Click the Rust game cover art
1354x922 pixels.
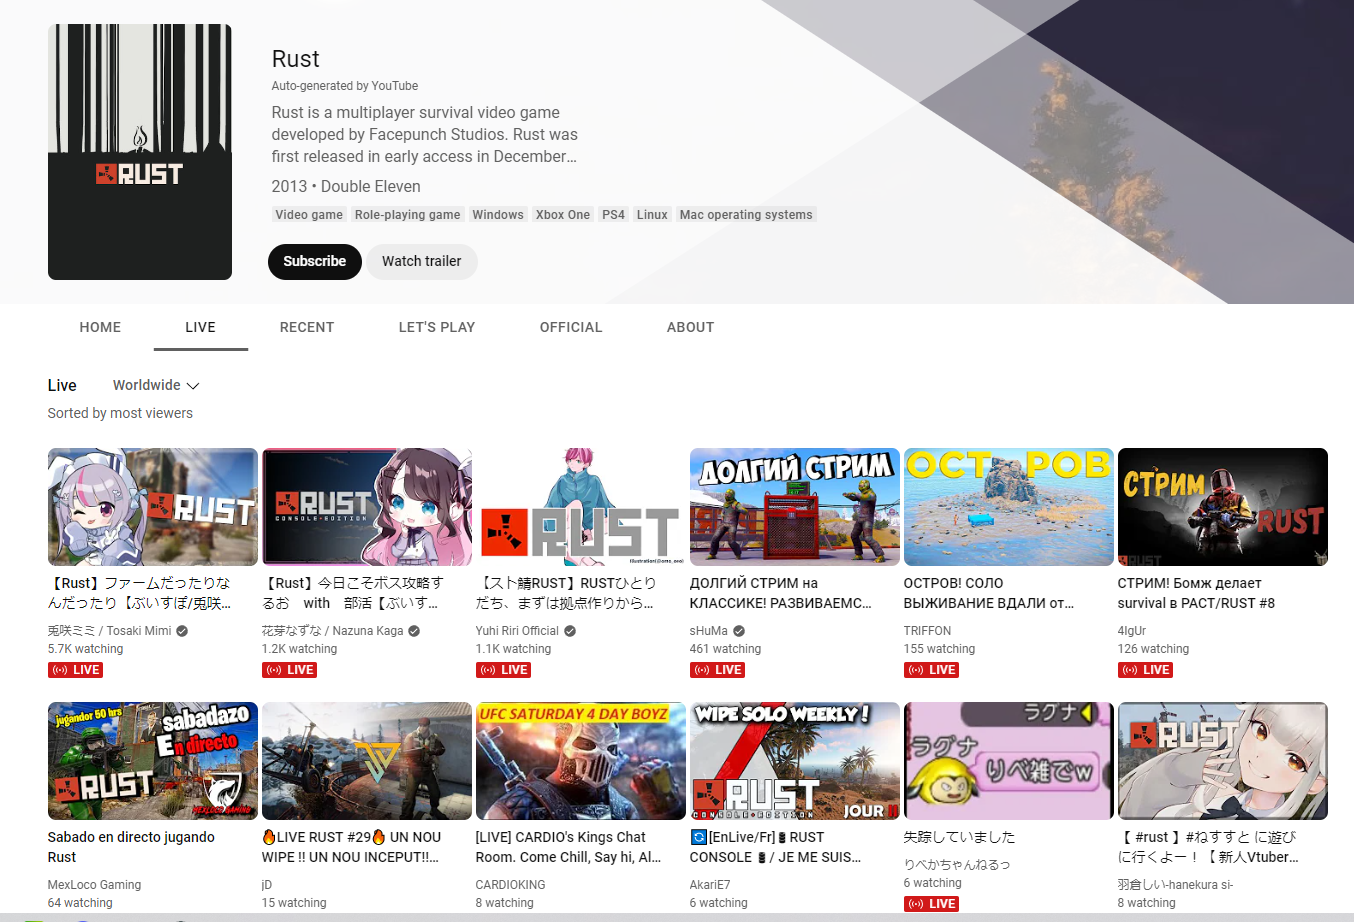pyautogui.click(x=140, y=152)
